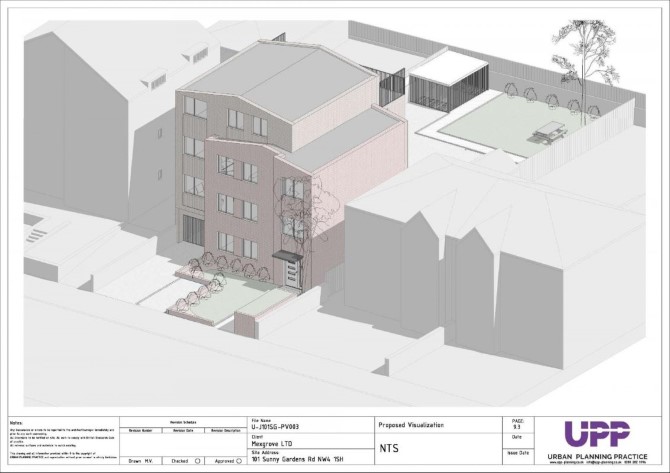Click the Revision Description column header
Image resolution: width=670 pixels, height=473 pixels.
pyautogui.click(x=226, y=430)
